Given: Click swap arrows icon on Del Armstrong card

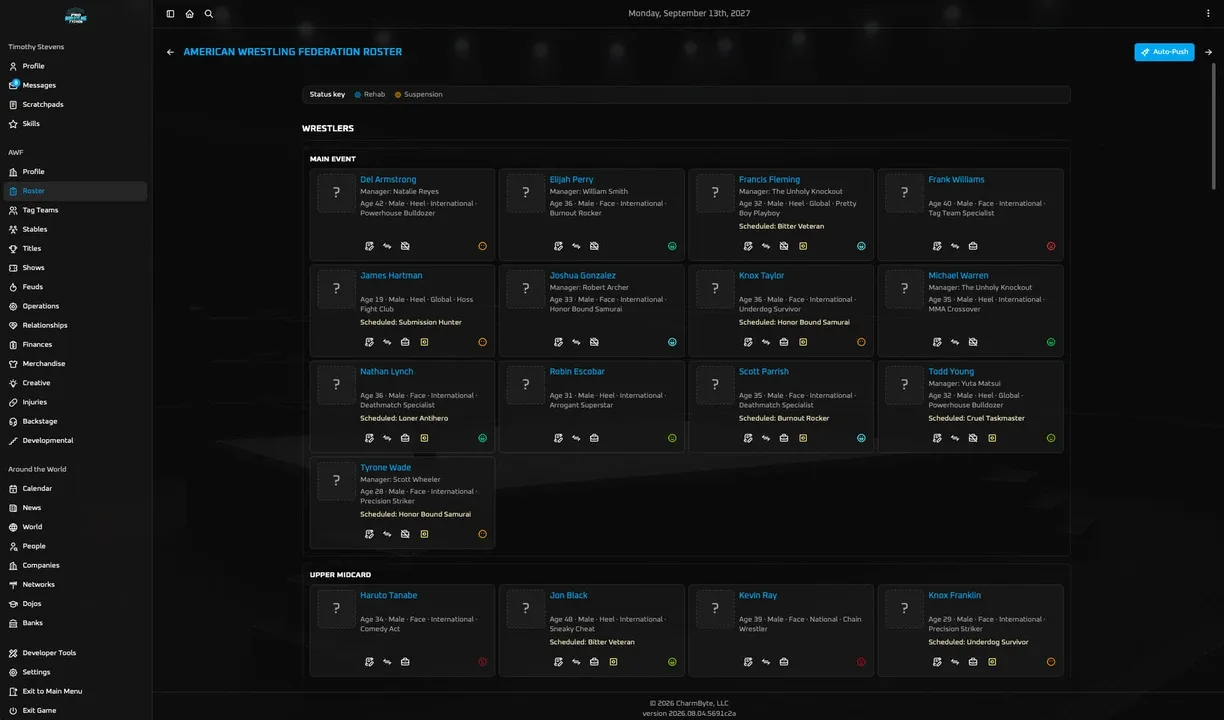Looking at the screenshot, I should click(387, 246).
